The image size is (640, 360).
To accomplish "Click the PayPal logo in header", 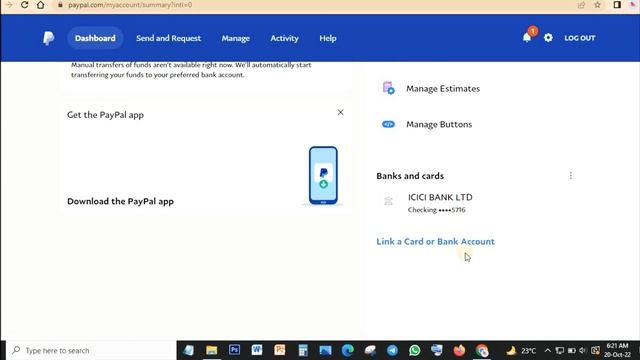I will click(49, 38).
